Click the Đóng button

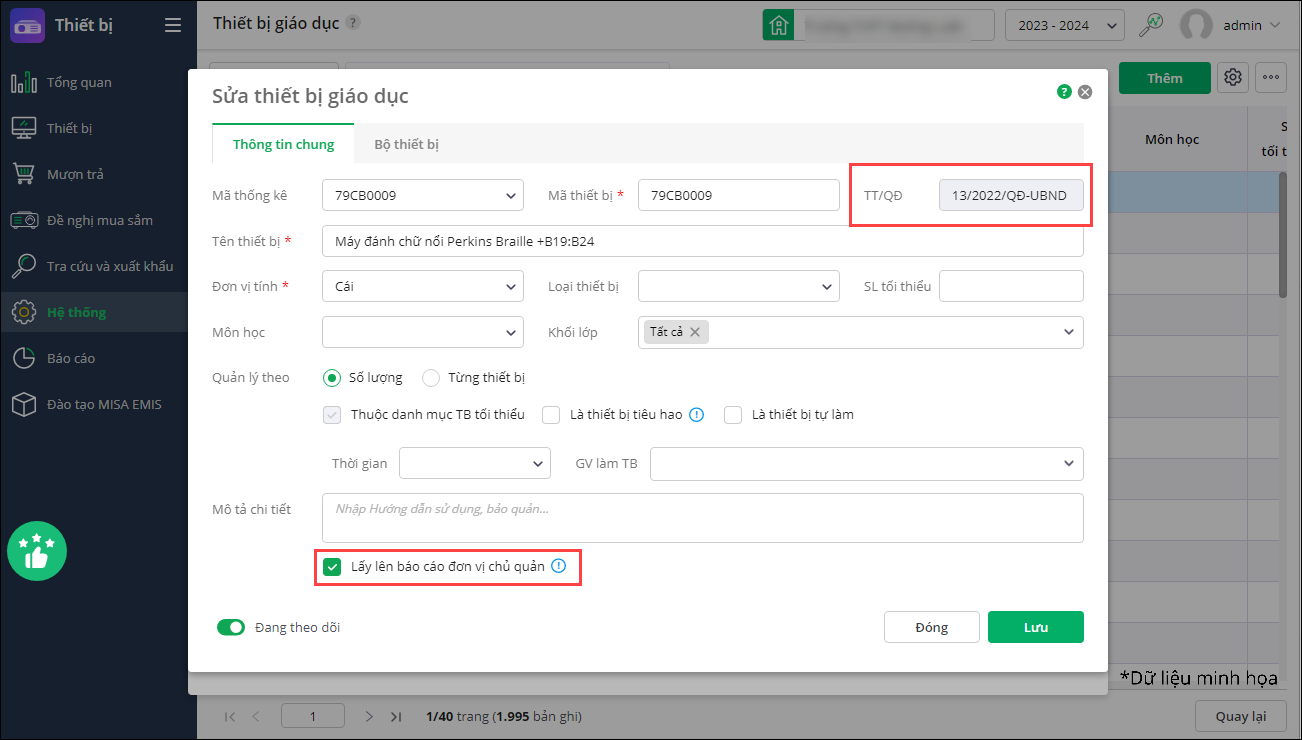coord(930,627)
